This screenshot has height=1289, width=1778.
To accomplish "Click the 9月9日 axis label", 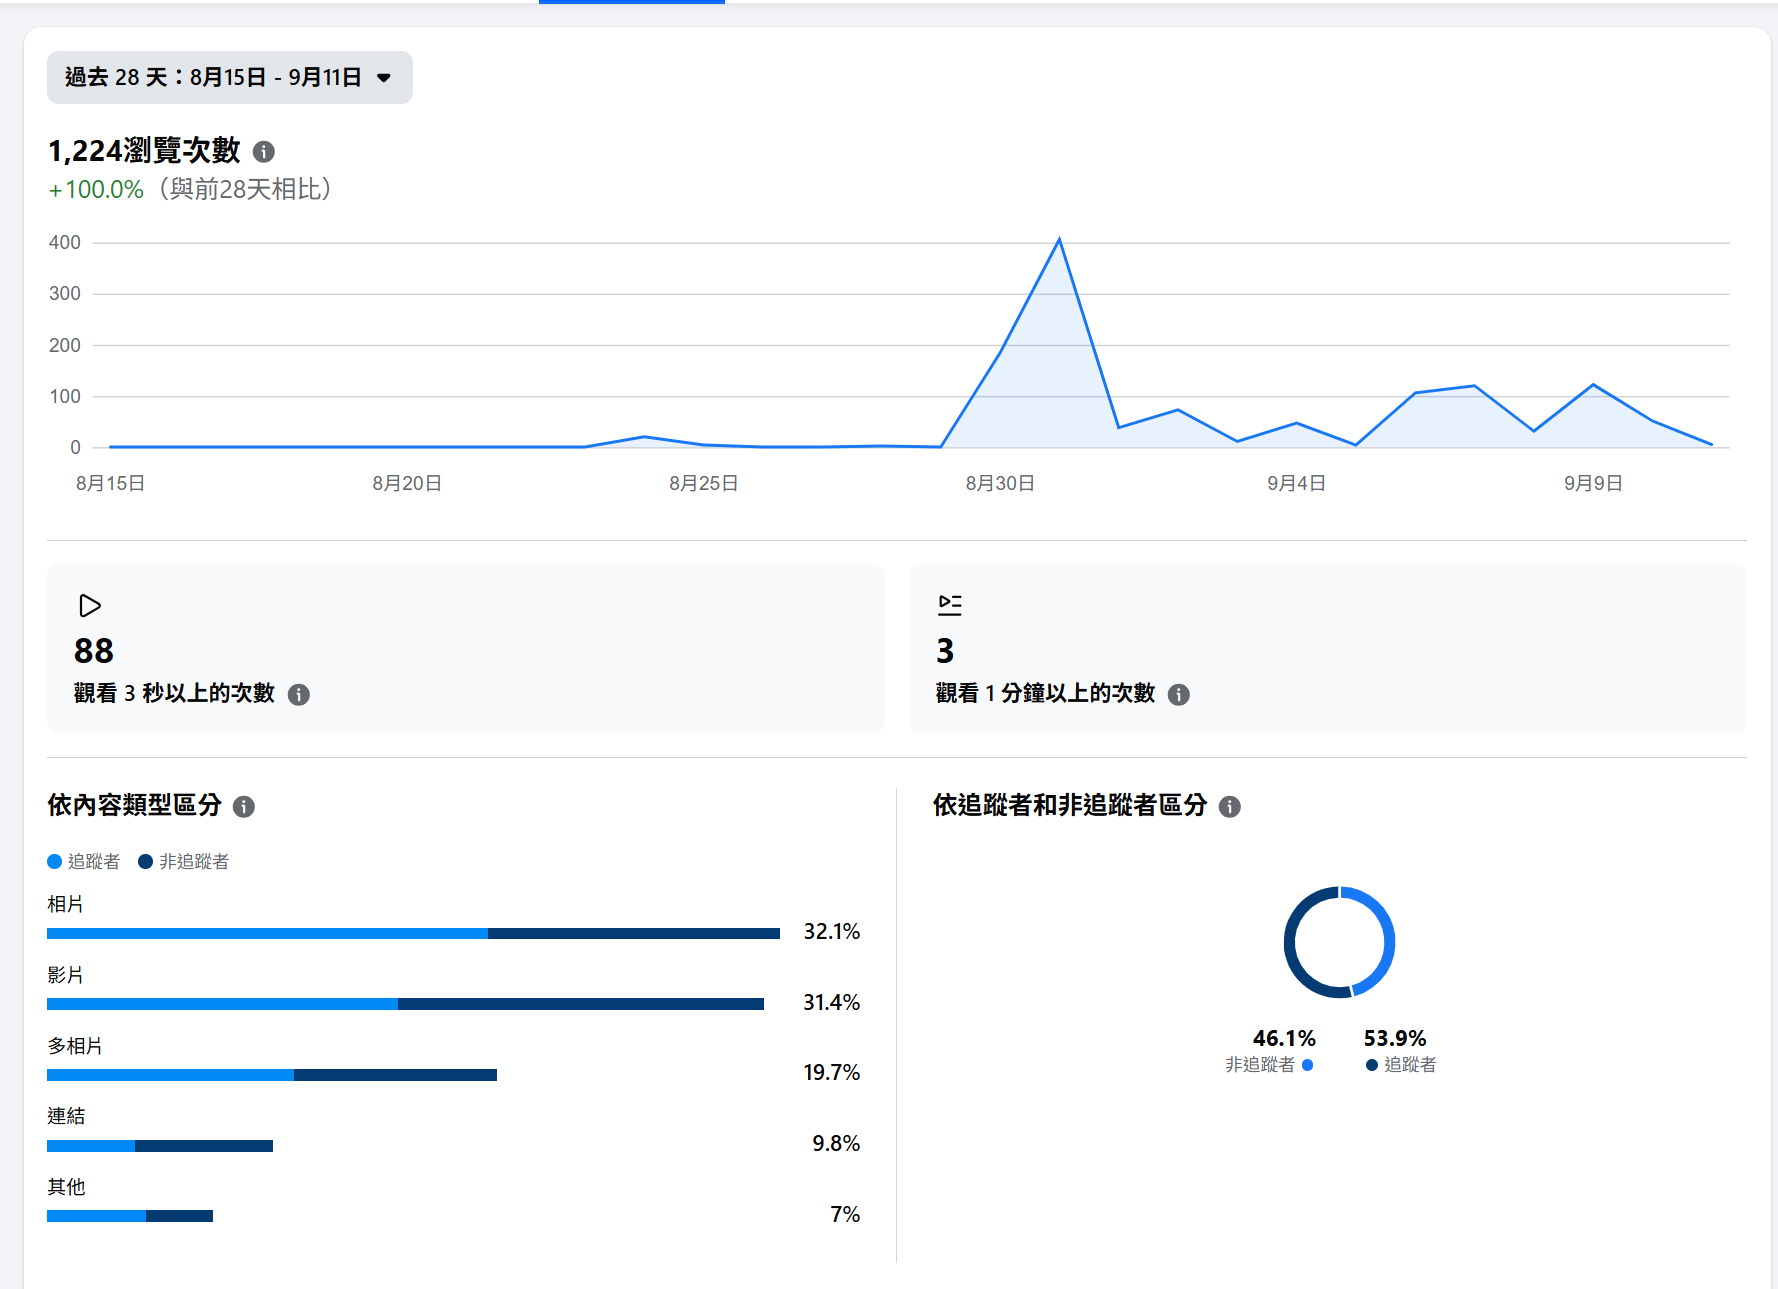I will [1594, 483].
